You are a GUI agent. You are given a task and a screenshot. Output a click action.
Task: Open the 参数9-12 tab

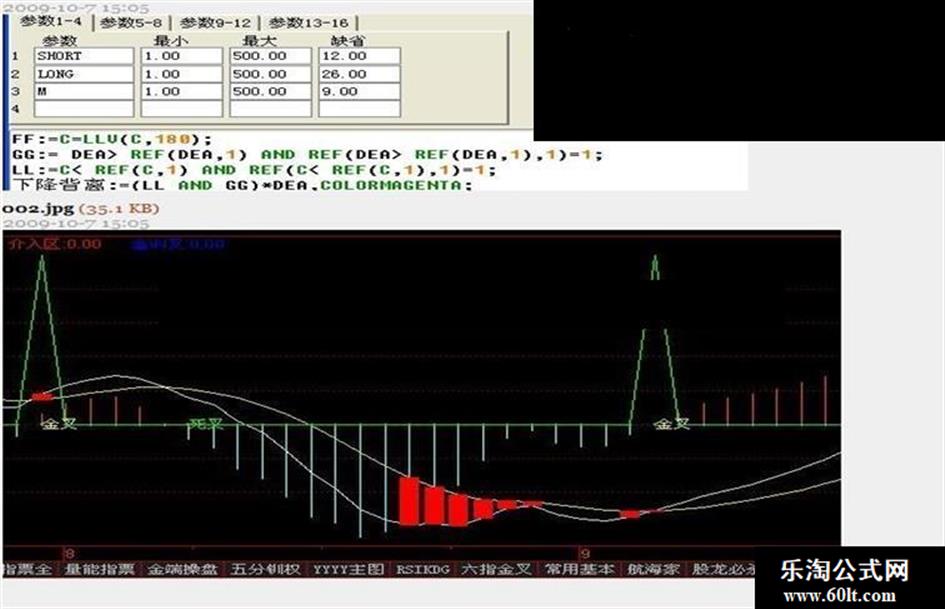215,23
